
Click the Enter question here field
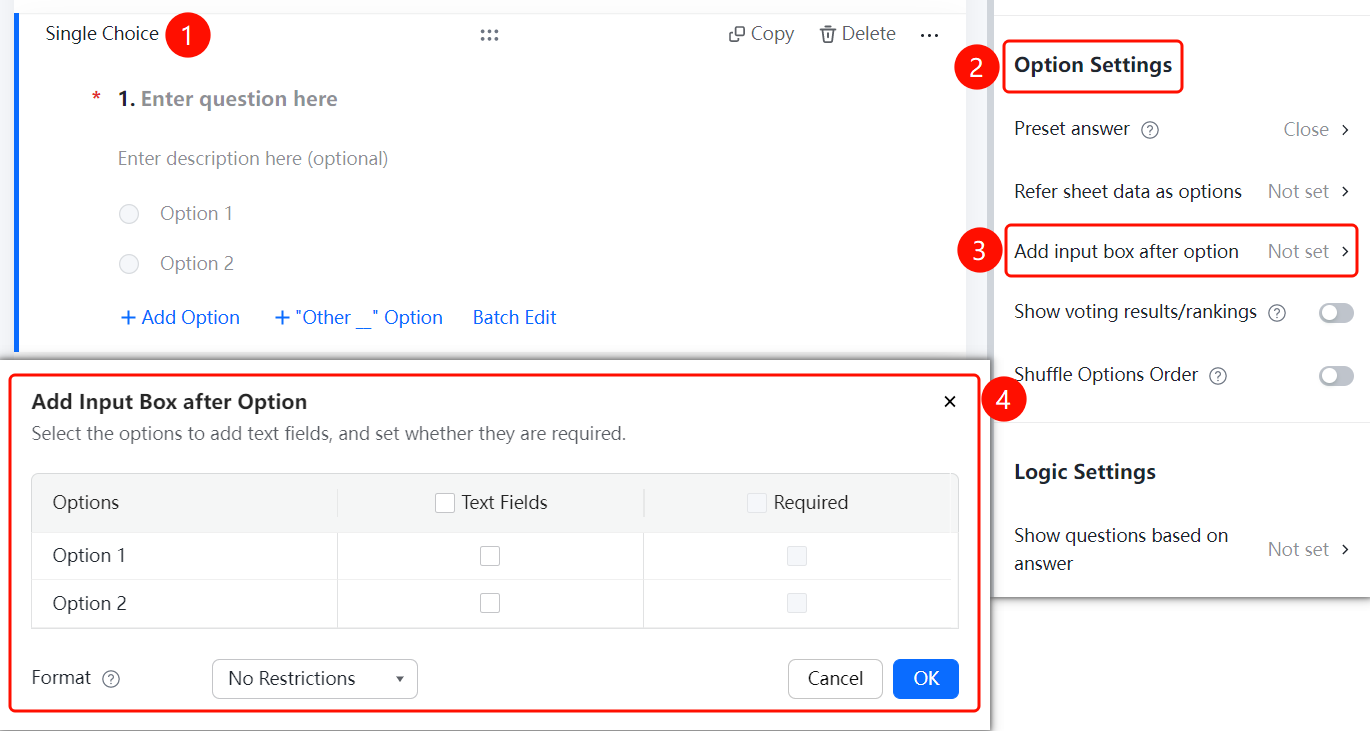click(x=239, y=99)
